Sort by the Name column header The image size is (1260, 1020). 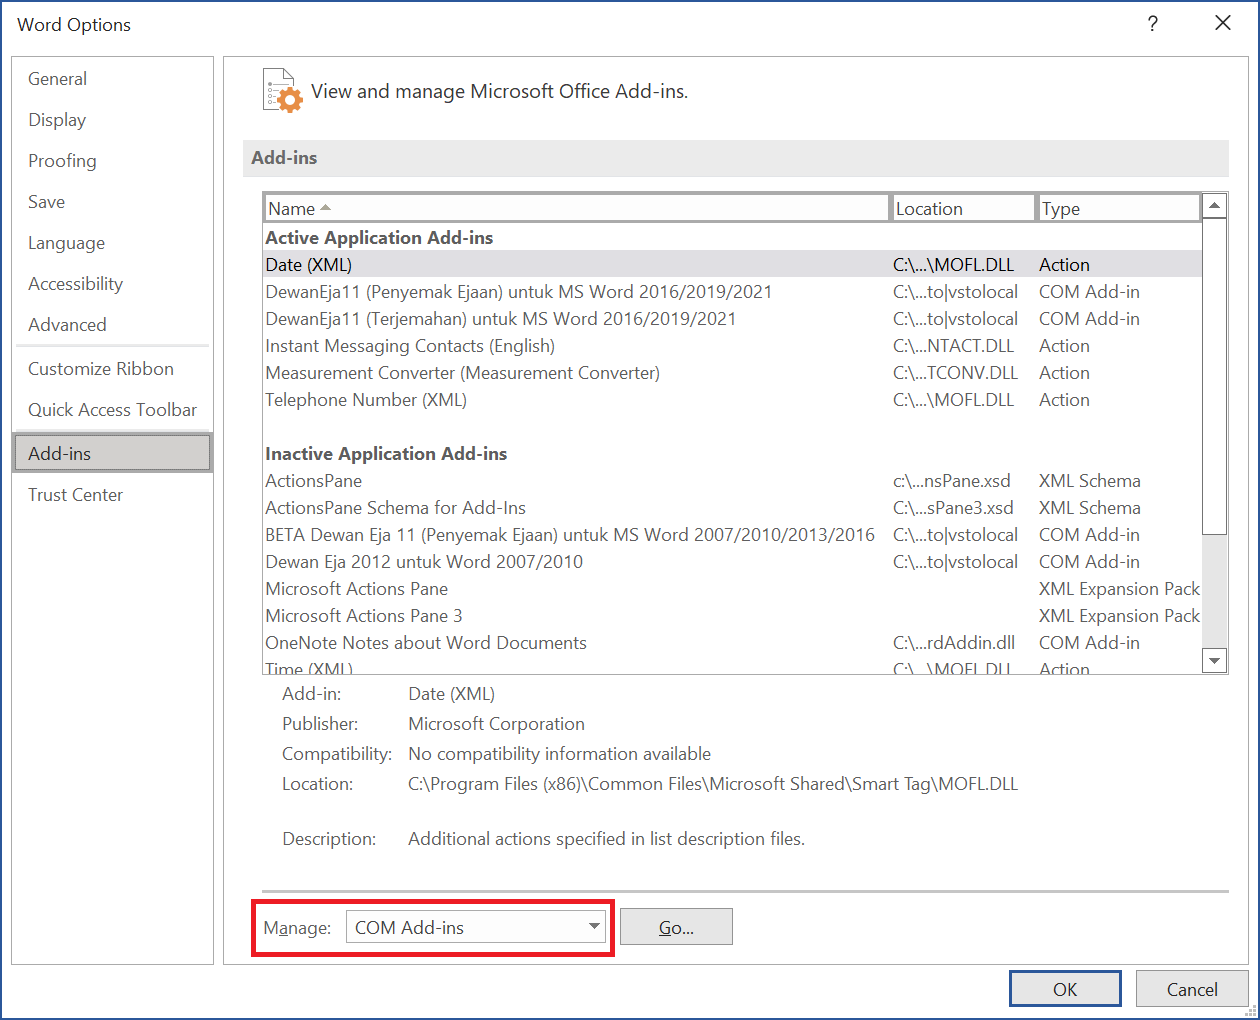576,208
